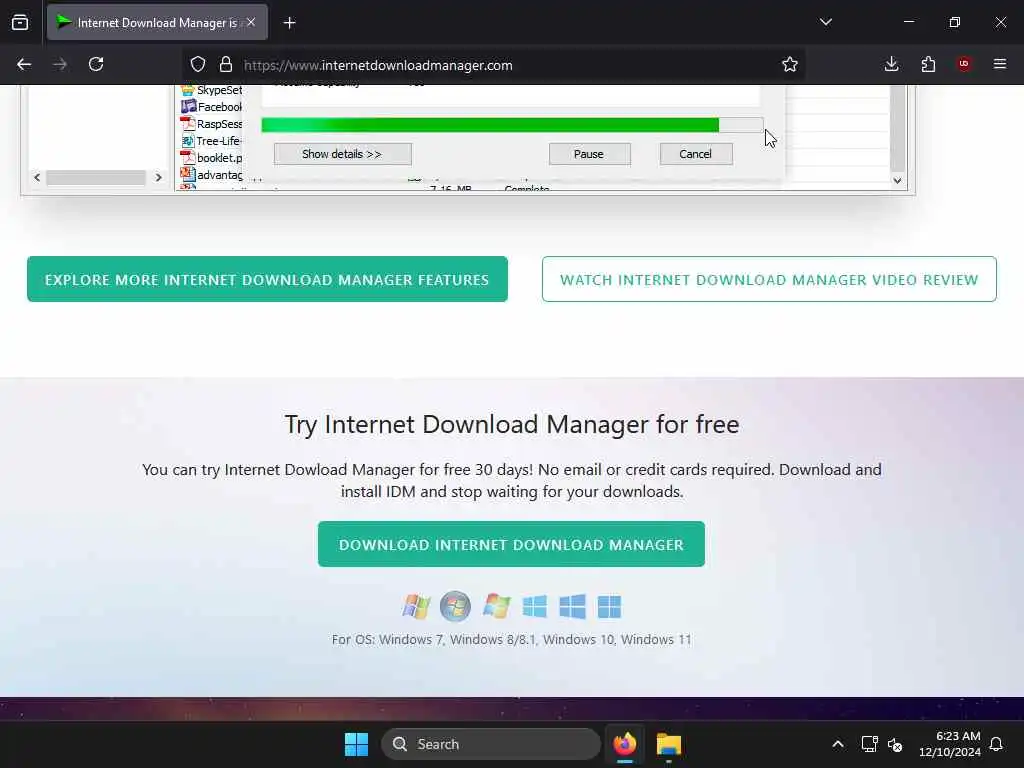The width and height of the screenshot is (1024, 768).
Task: Open a new browser tab
Action: 289,23
